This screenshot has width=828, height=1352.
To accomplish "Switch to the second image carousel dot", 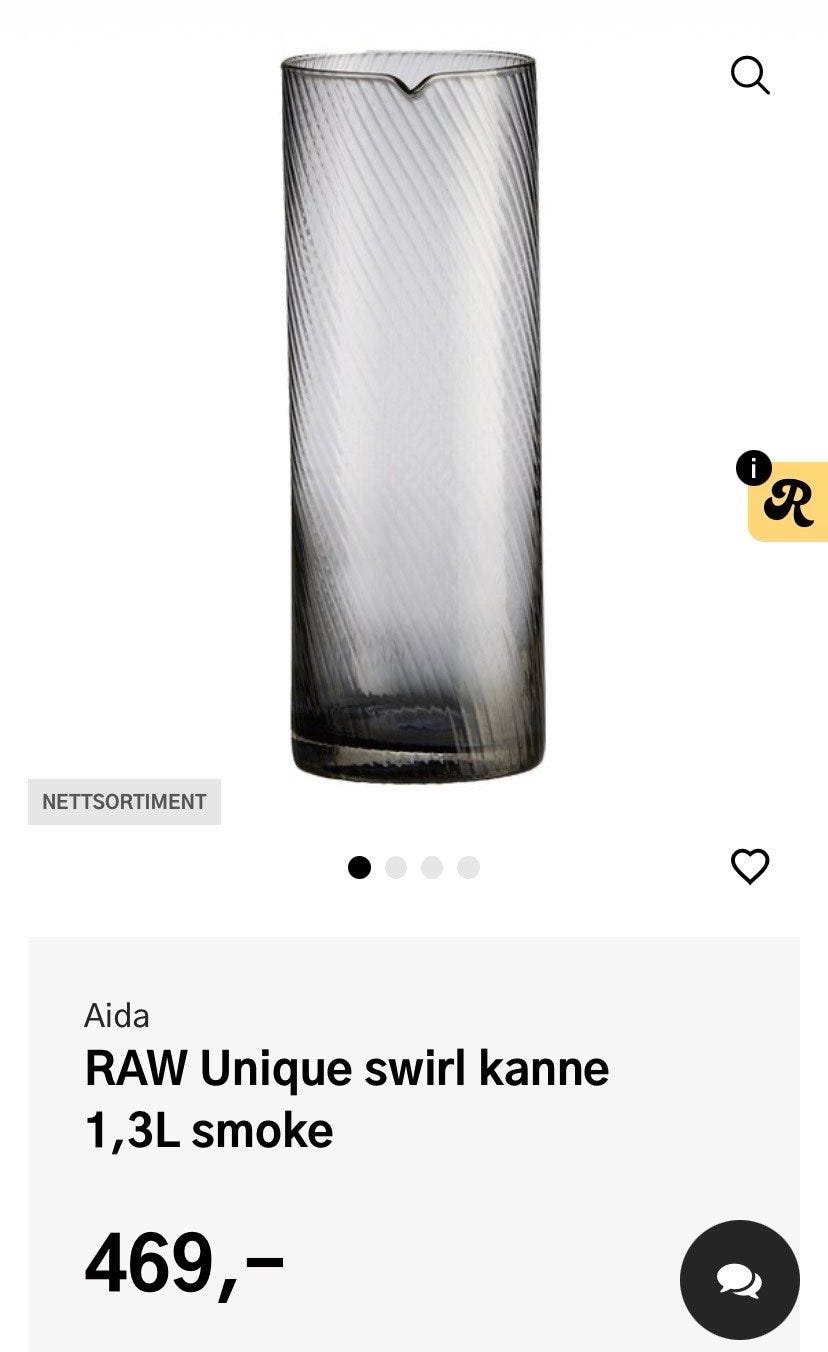I will 396,867.
